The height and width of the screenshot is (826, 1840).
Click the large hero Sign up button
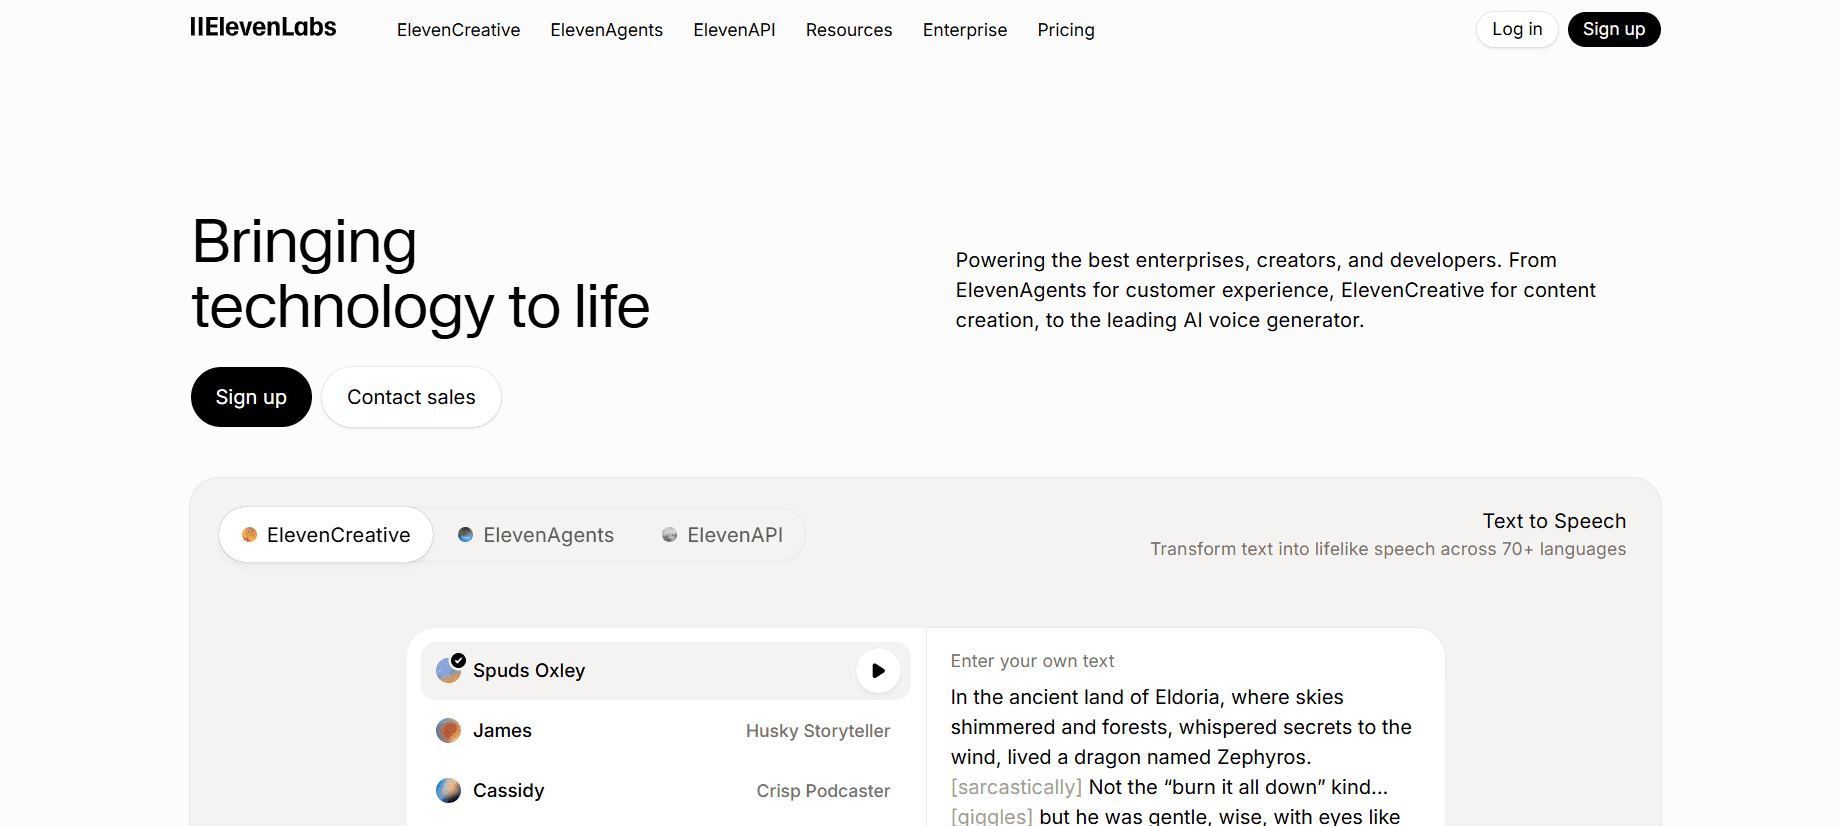(251, 397)
